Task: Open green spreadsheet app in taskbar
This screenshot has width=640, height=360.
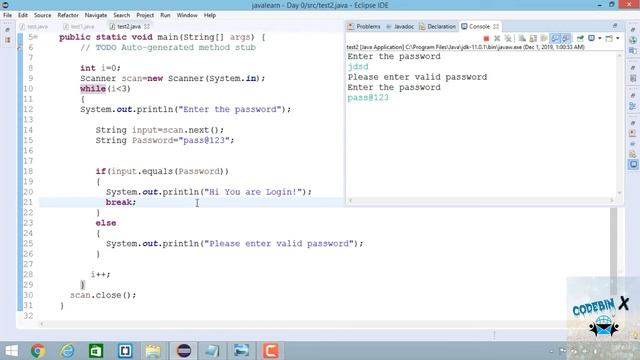Action: [x=96, y=351]
